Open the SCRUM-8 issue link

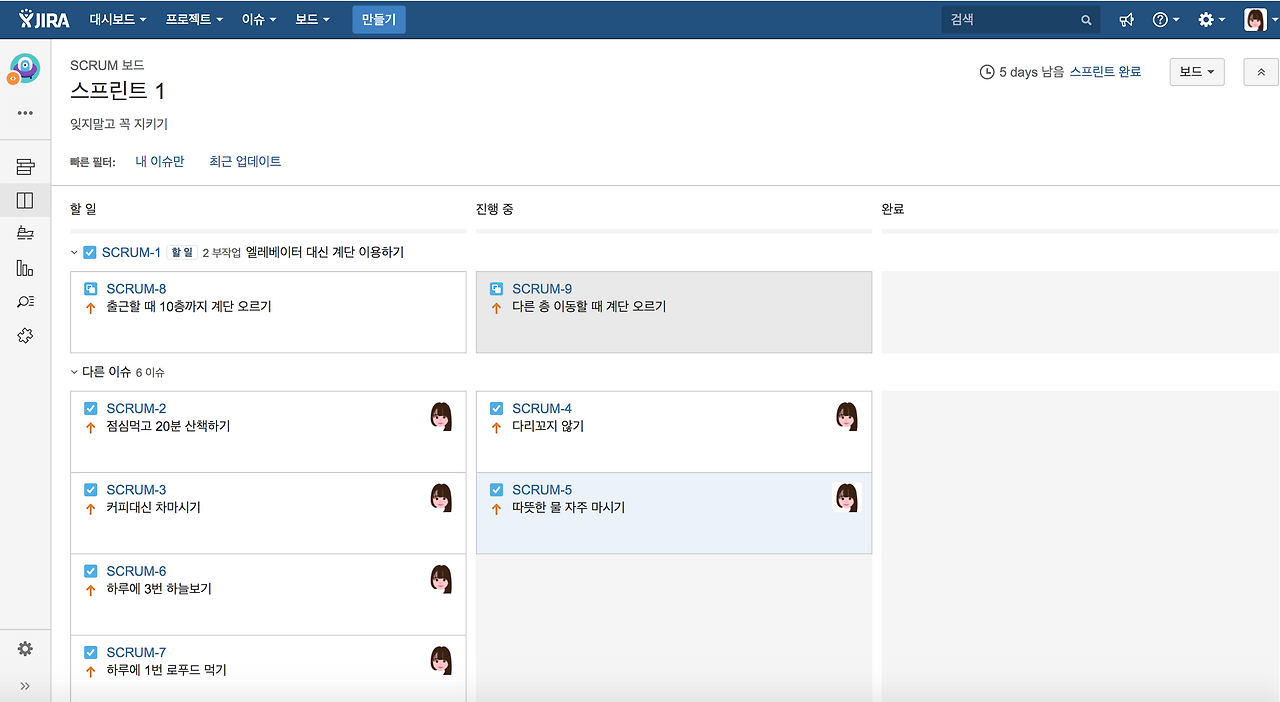click(x=136, y=289)
